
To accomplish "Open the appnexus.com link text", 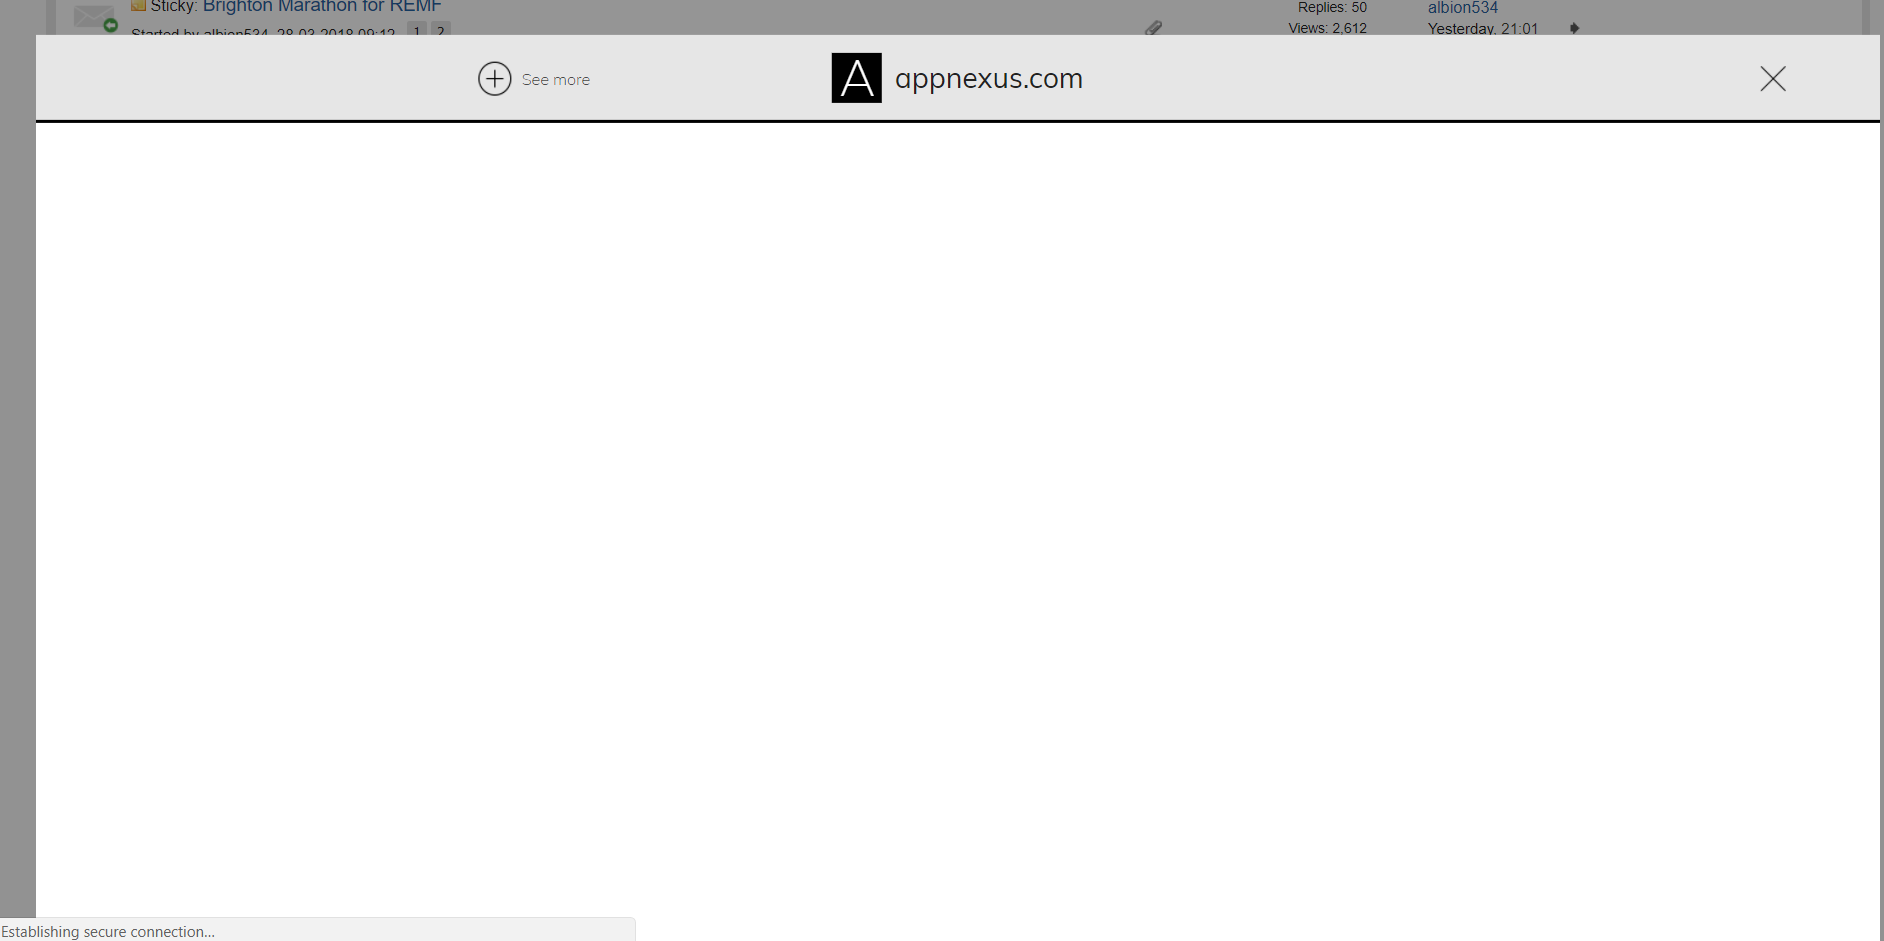I will point(988,78).
